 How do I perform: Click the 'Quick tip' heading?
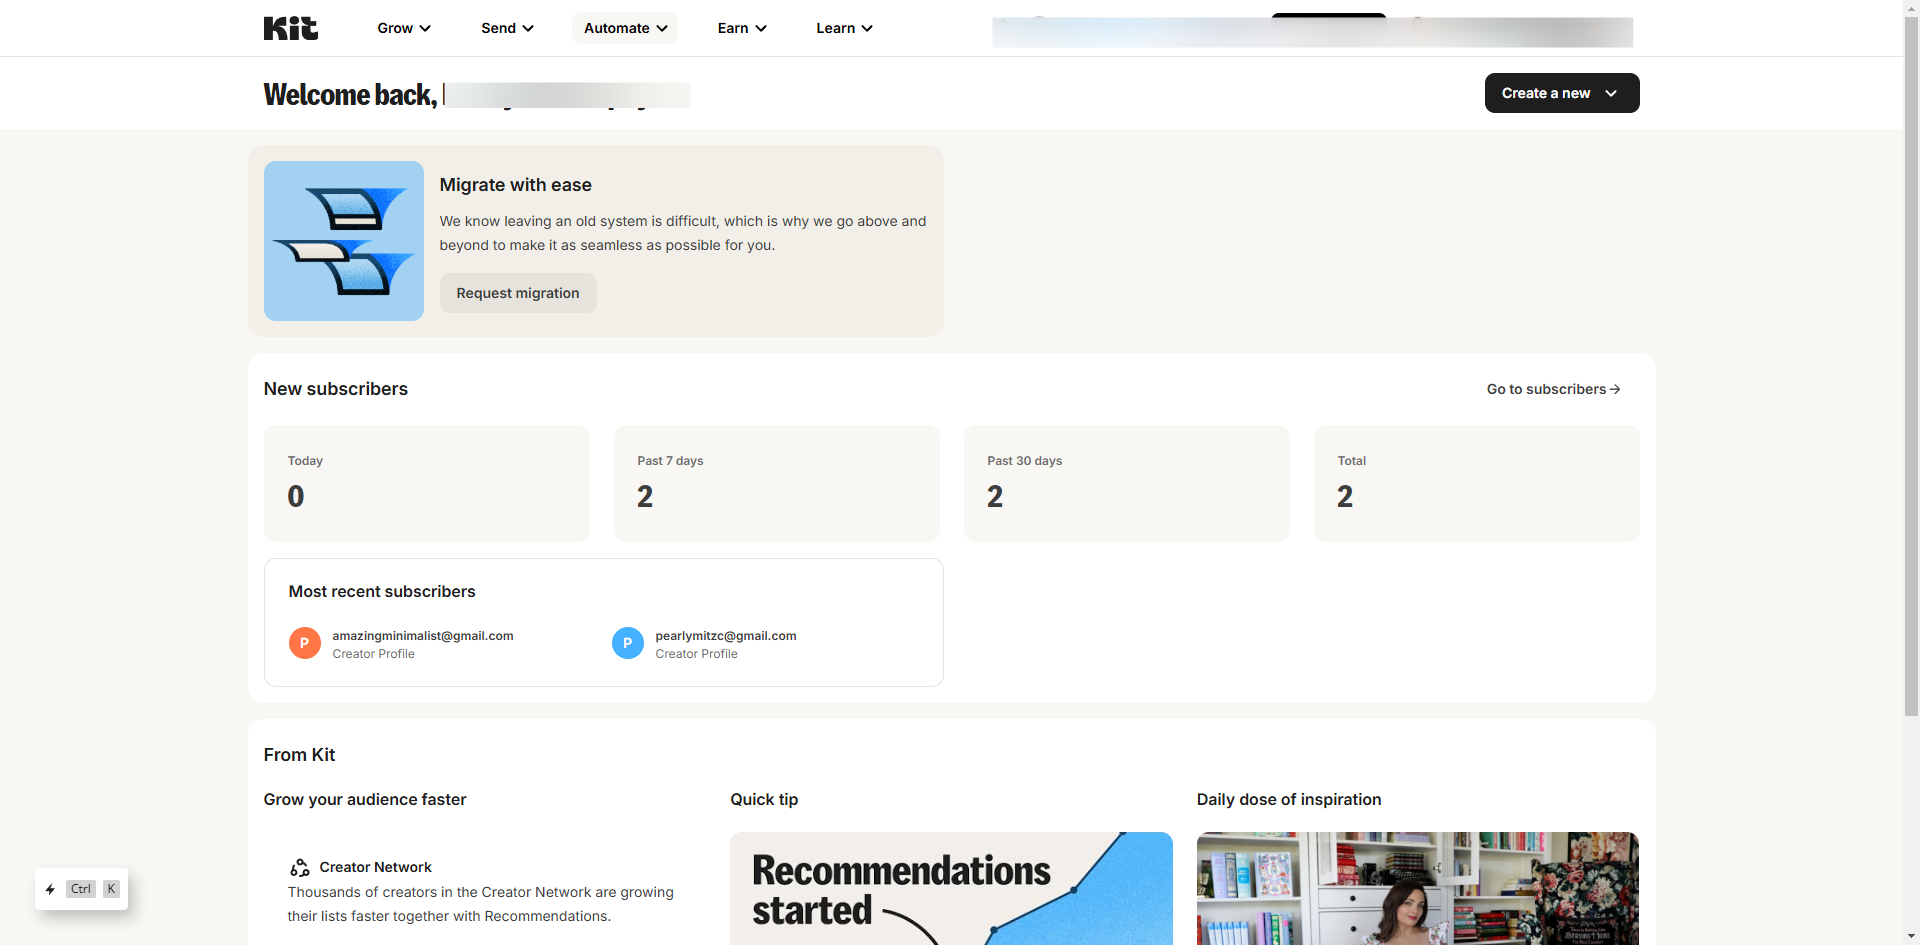pos(764,800)
